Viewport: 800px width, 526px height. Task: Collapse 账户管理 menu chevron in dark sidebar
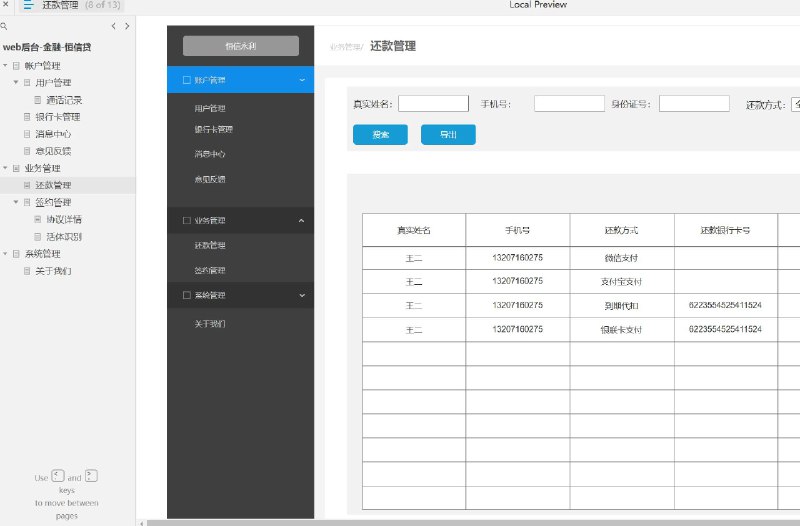(x=302, y=80)
